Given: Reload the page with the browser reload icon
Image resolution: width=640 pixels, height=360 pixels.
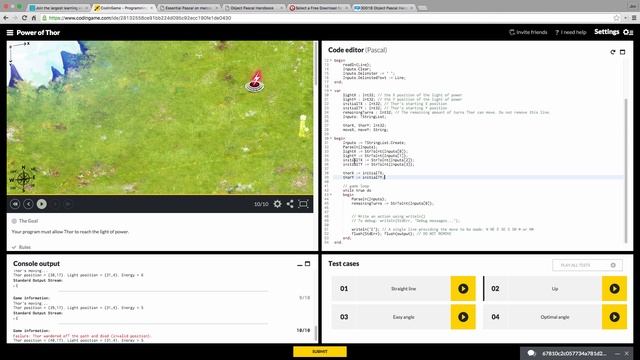Looking at the screenshot, I should coord(24,18).
